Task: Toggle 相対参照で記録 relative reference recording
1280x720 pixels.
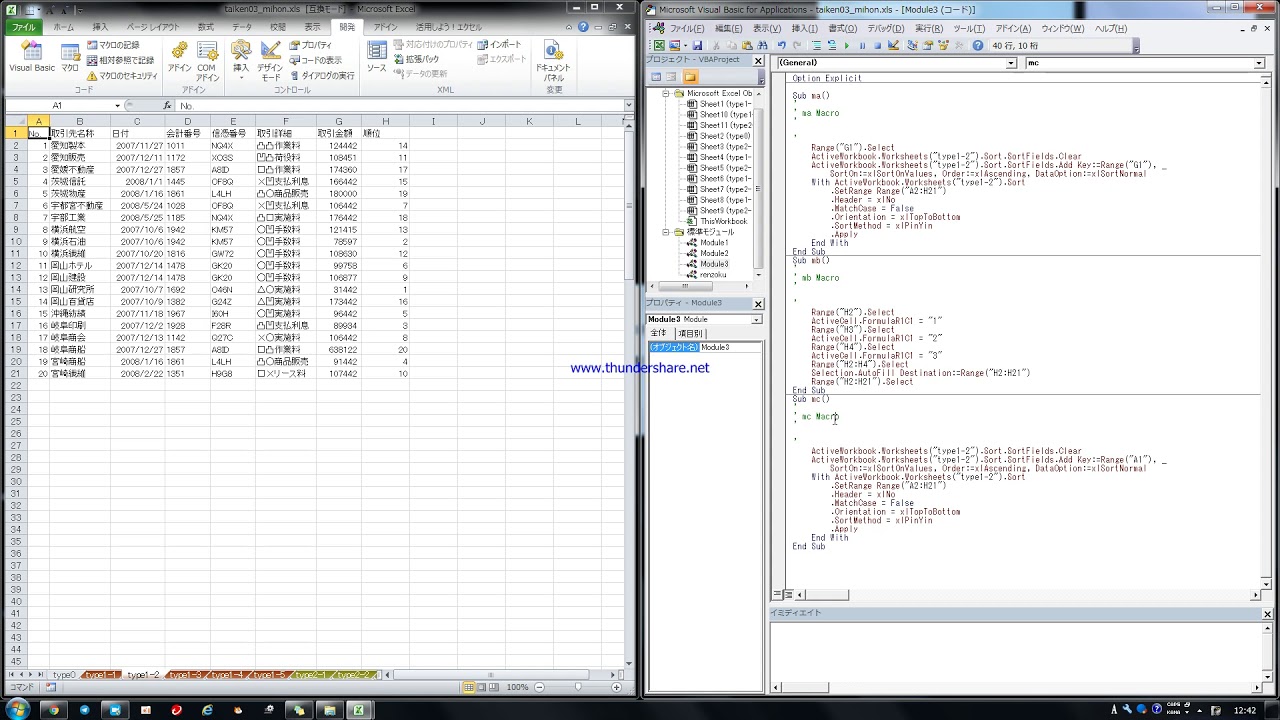Action: click(x=120, y=60)
